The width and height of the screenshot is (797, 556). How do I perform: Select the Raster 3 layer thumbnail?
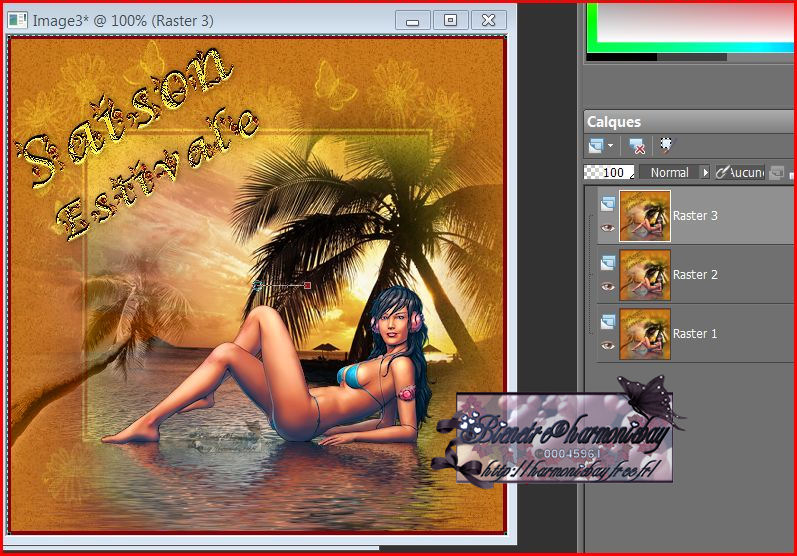(x=645, y=216)
